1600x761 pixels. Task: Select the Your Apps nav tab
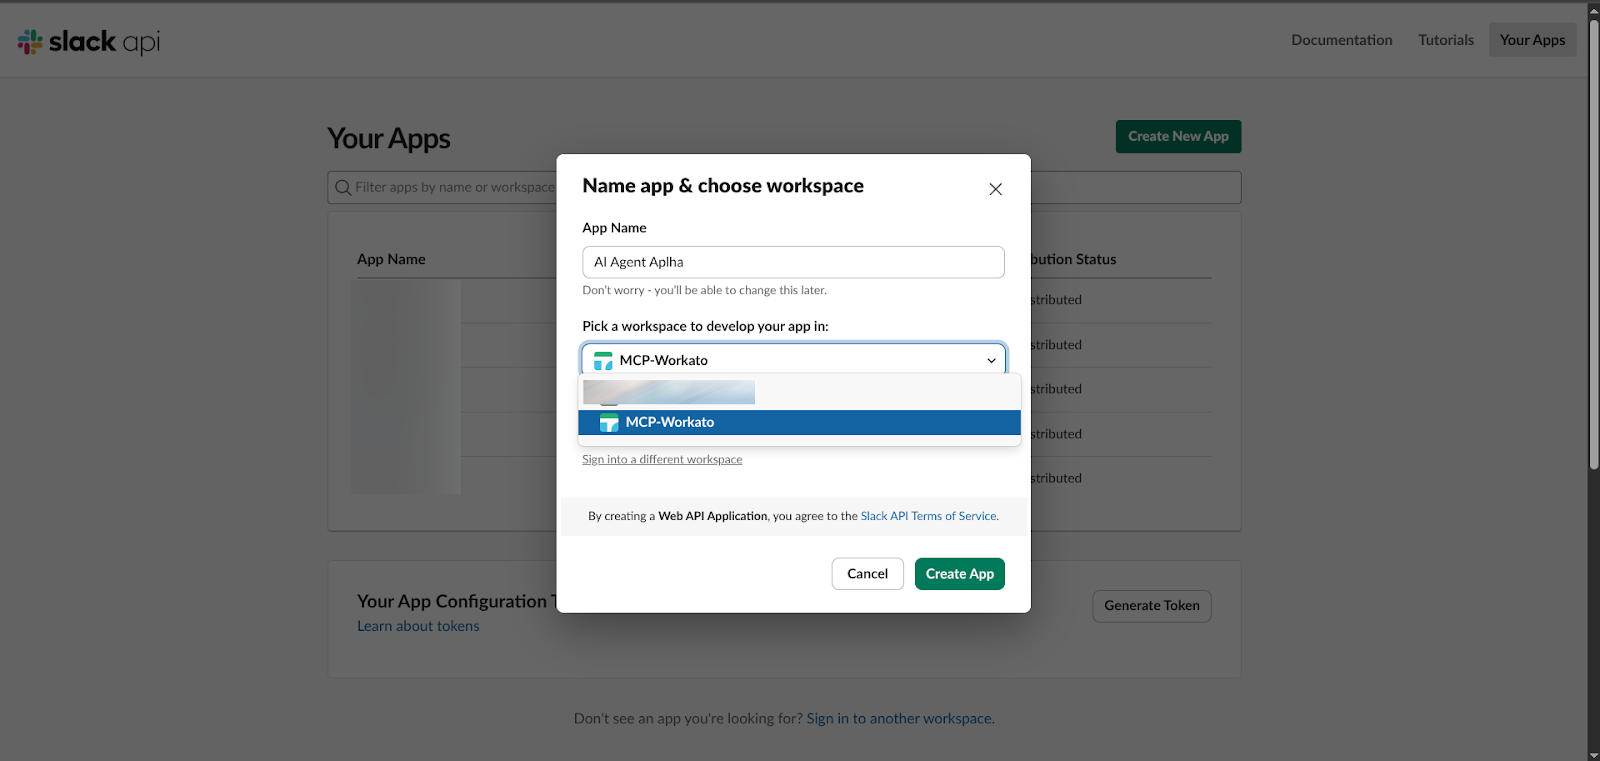(1532, 40)
